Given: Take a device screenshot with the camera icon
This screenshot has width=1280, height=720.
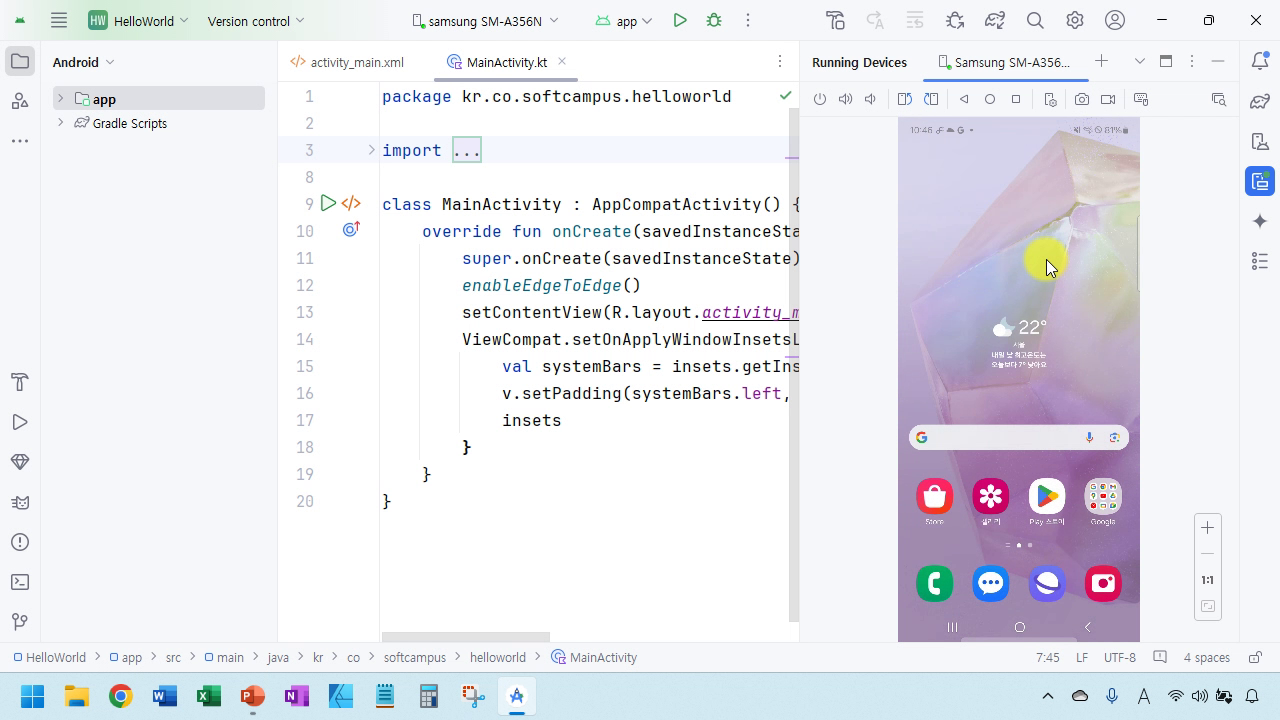Looking at the screenshot, I should click(x=1082, y=99).
